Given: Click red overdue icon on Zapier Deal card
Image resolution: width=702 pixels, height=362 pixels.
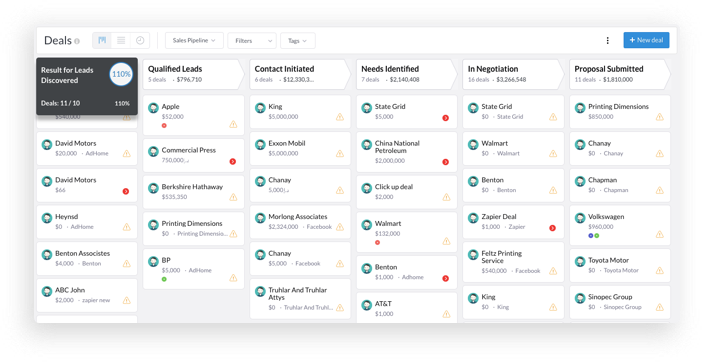Looking at the screenshot, I should click(552, 228).
